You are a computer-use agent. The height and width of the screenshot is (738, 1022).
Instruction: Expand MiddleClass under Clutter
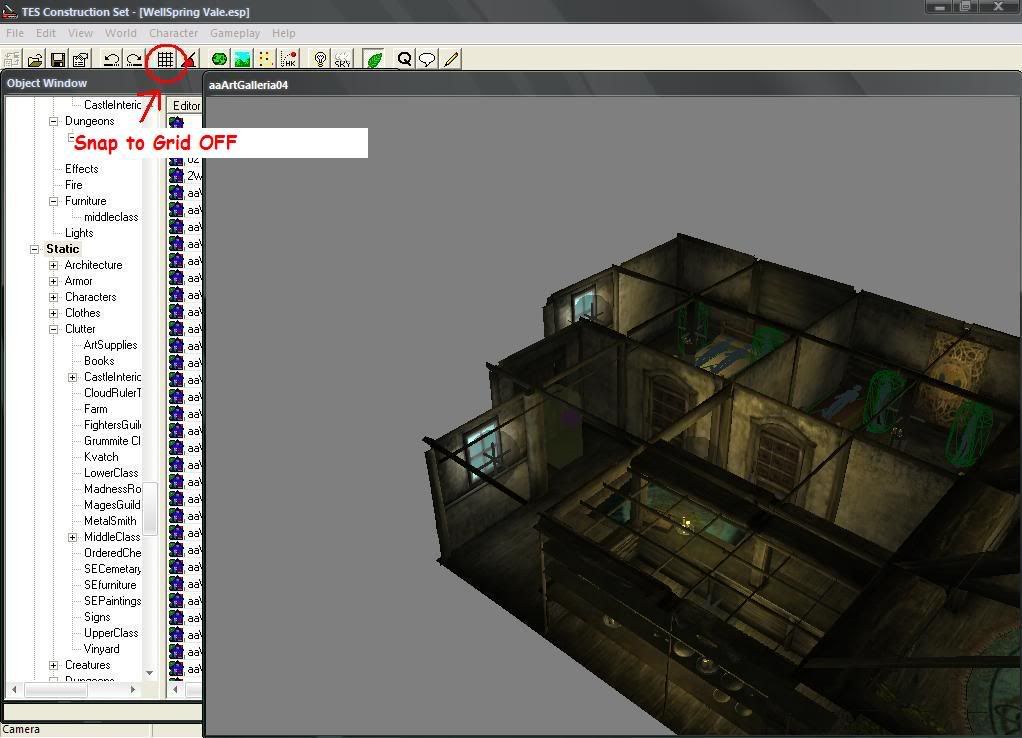[71, 537]
